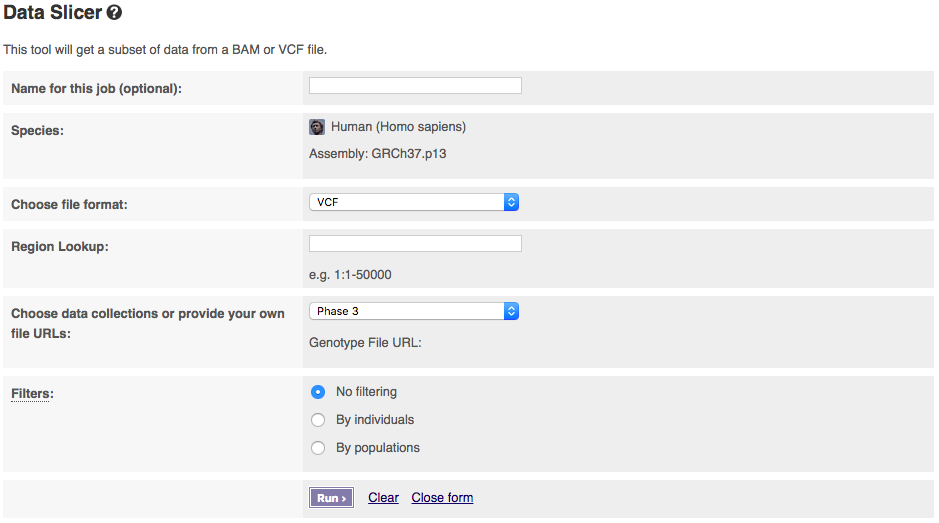Click the 'e.g. 1:1-50000' example text
The width and height of the screenshot is (939, 523).
350,275
